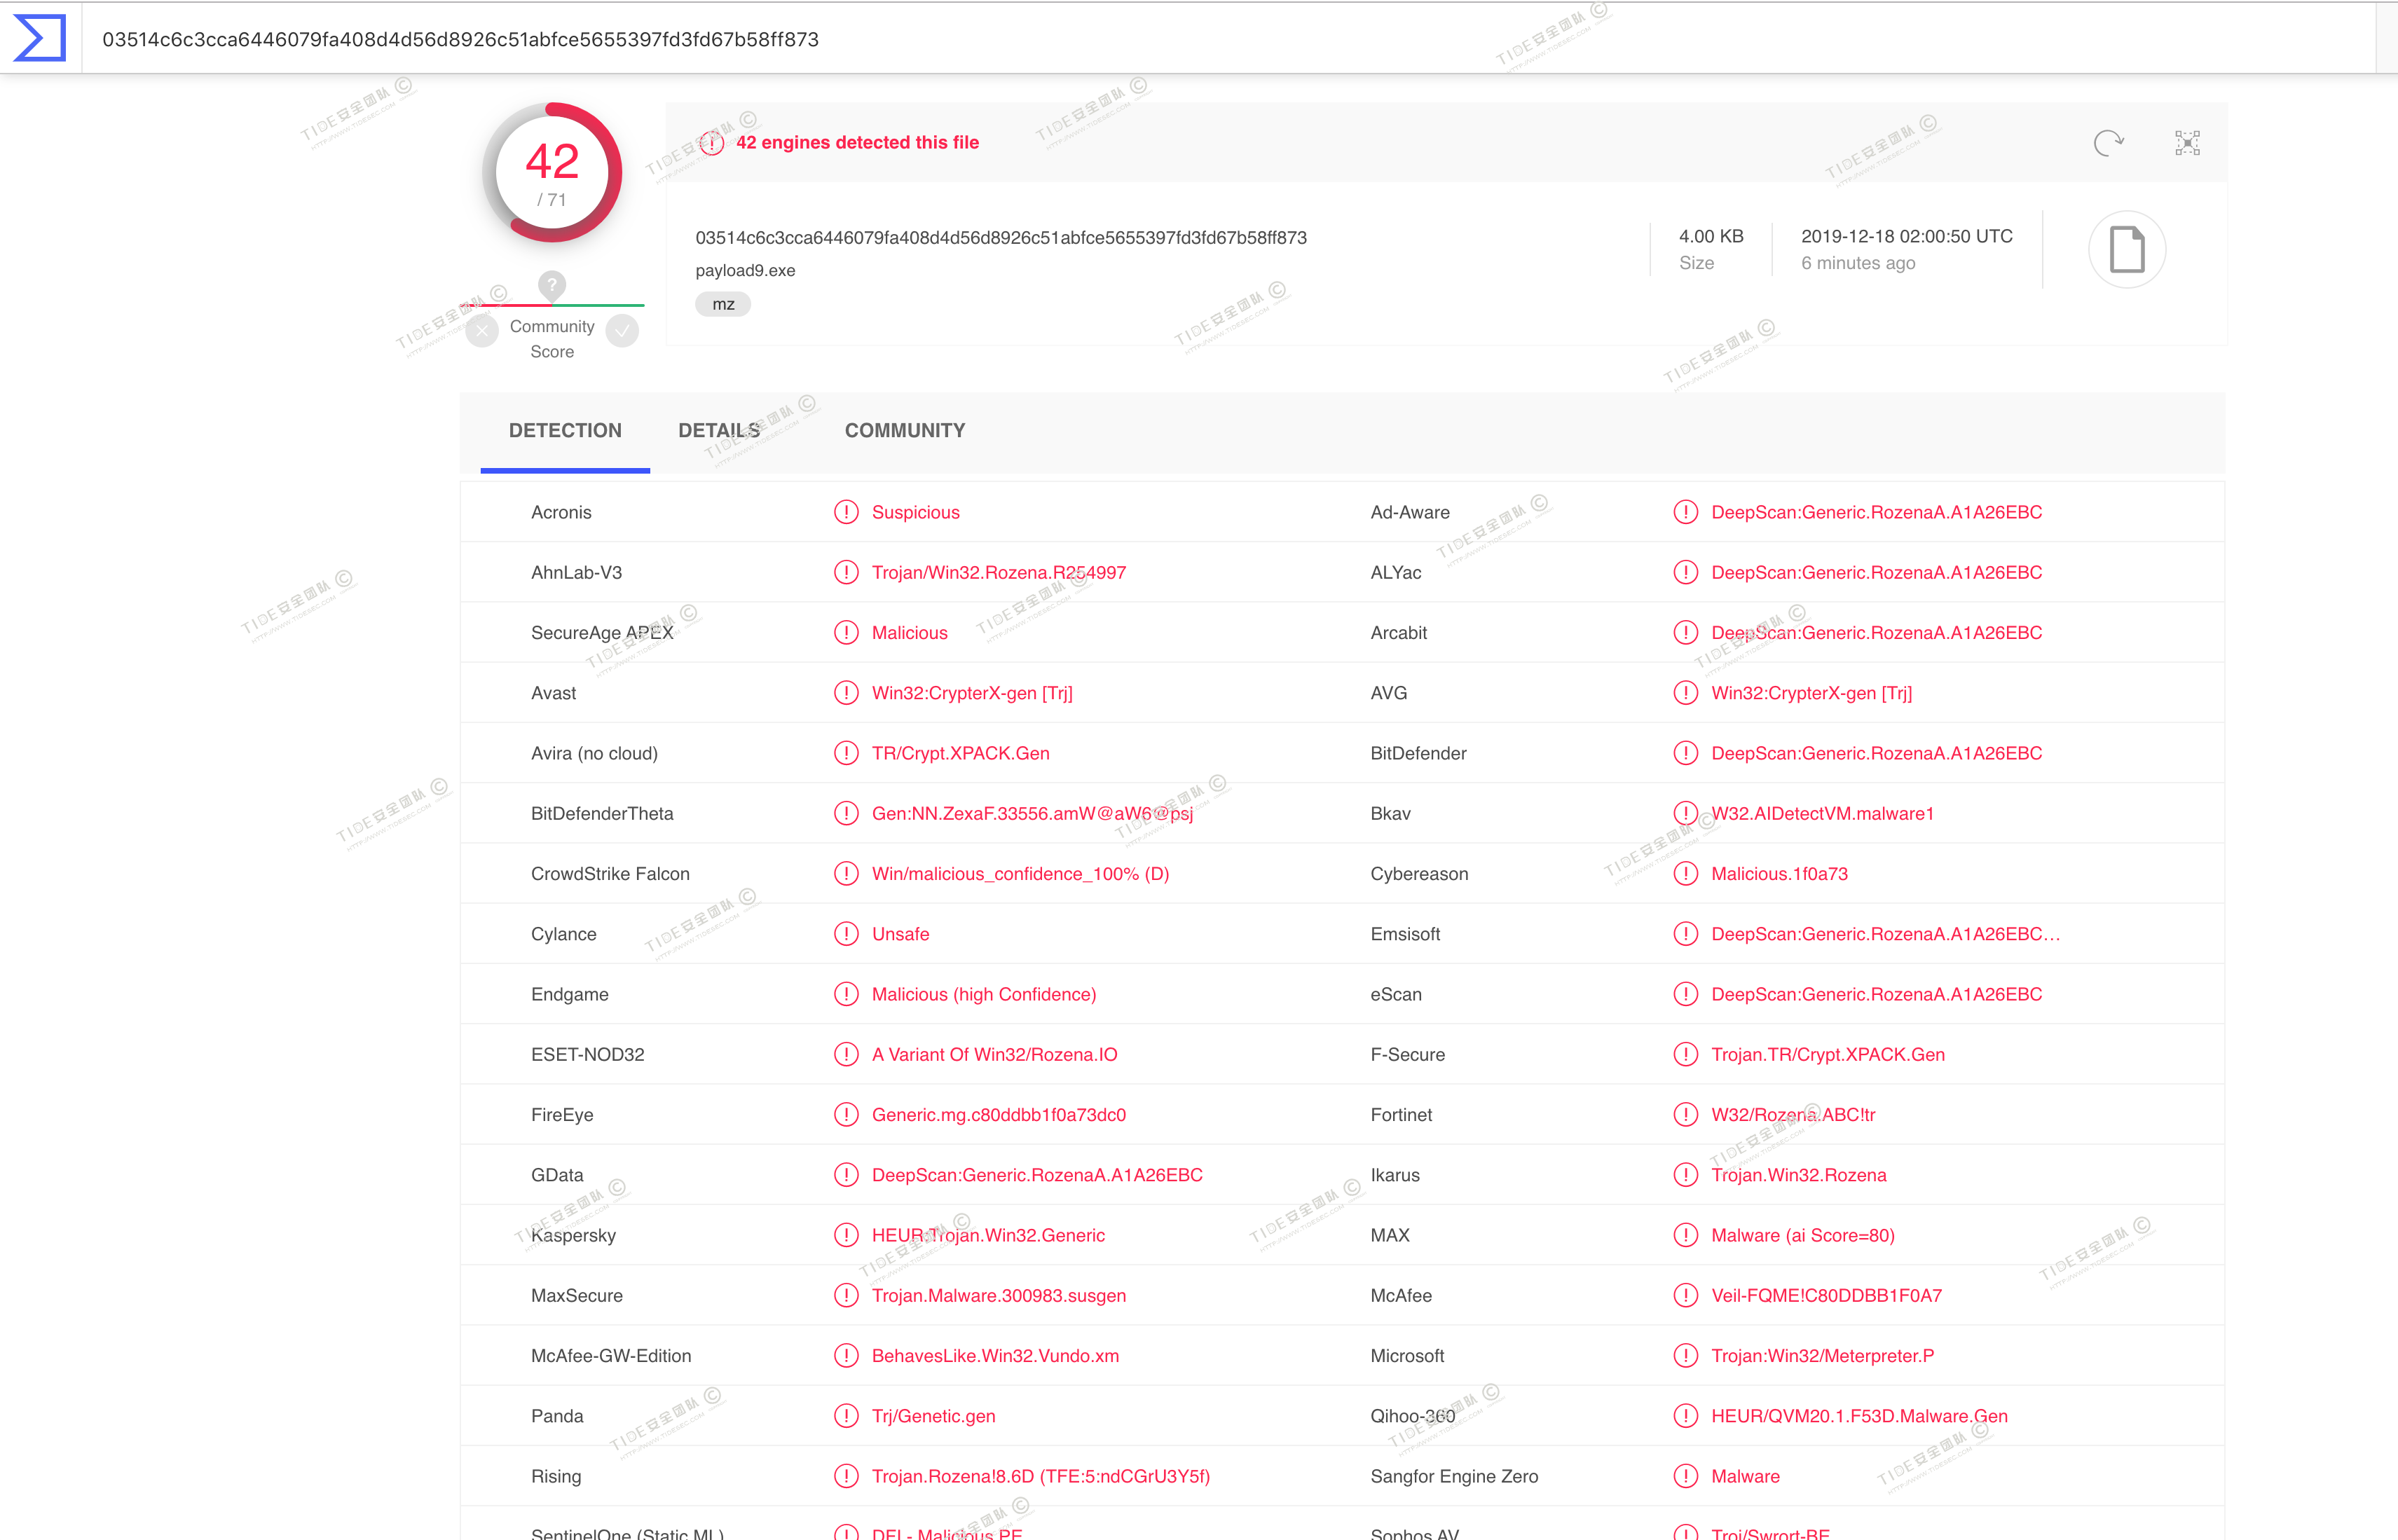Click the mz file tag

click(723, 304)
